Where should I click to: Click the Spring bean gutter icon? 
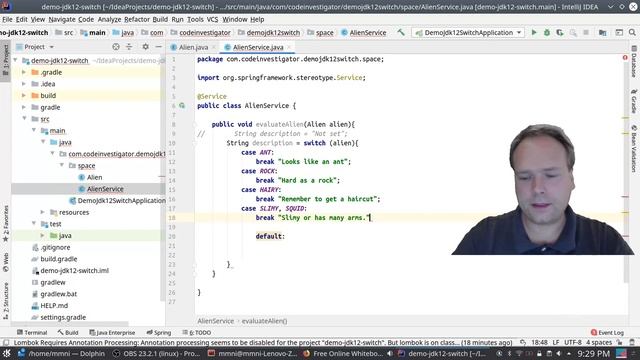(x=182, y=106)
